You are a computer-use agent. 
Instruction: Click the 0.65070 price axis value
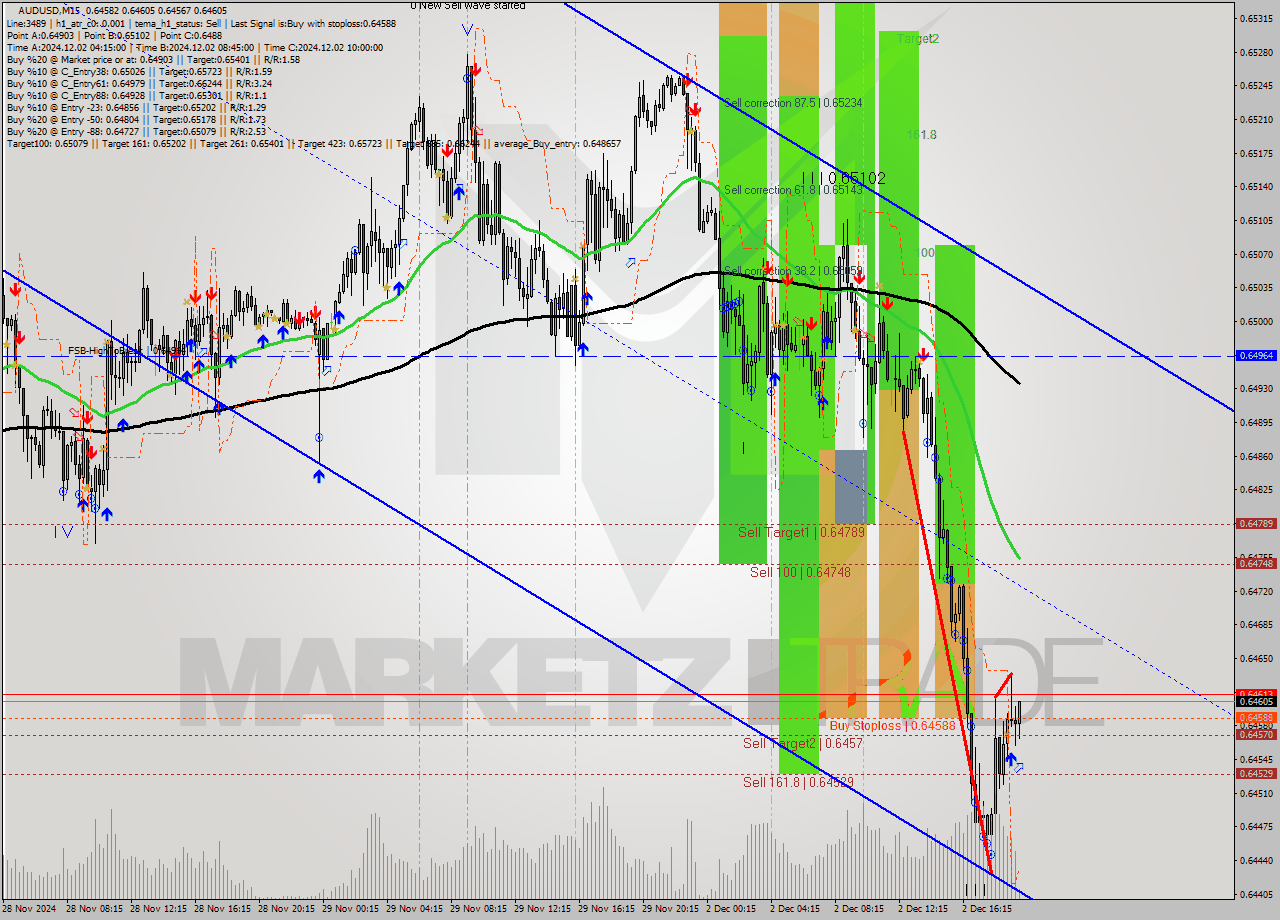tap(1256, 254)
